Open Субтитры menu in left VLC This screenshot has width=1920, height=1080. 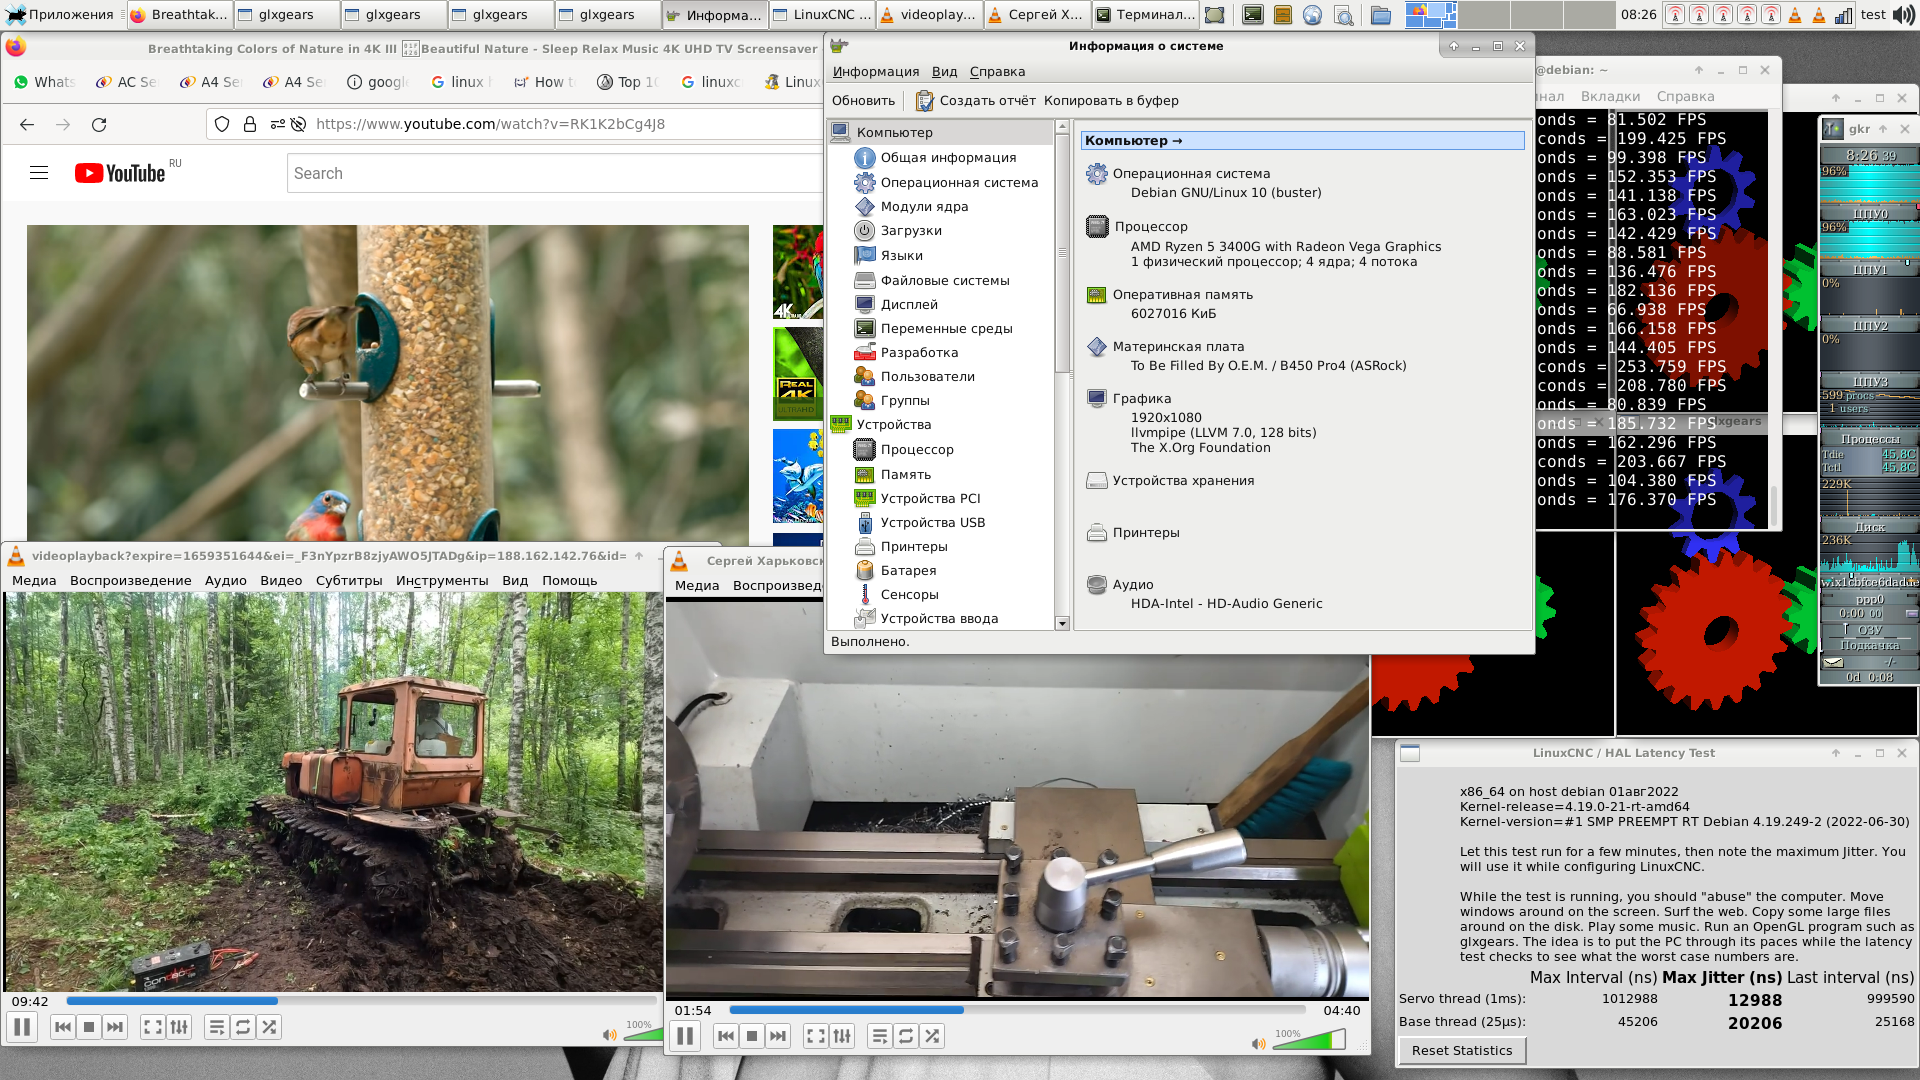349,581
